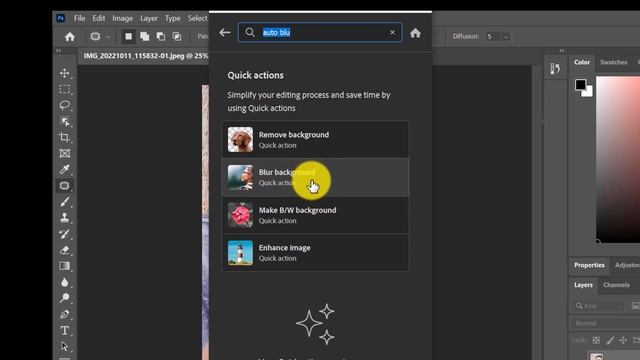Screen dimensions: 640x360
Task: Collapse the right panels double arrows
Action: pyautogui.click(x=562, y=51)
